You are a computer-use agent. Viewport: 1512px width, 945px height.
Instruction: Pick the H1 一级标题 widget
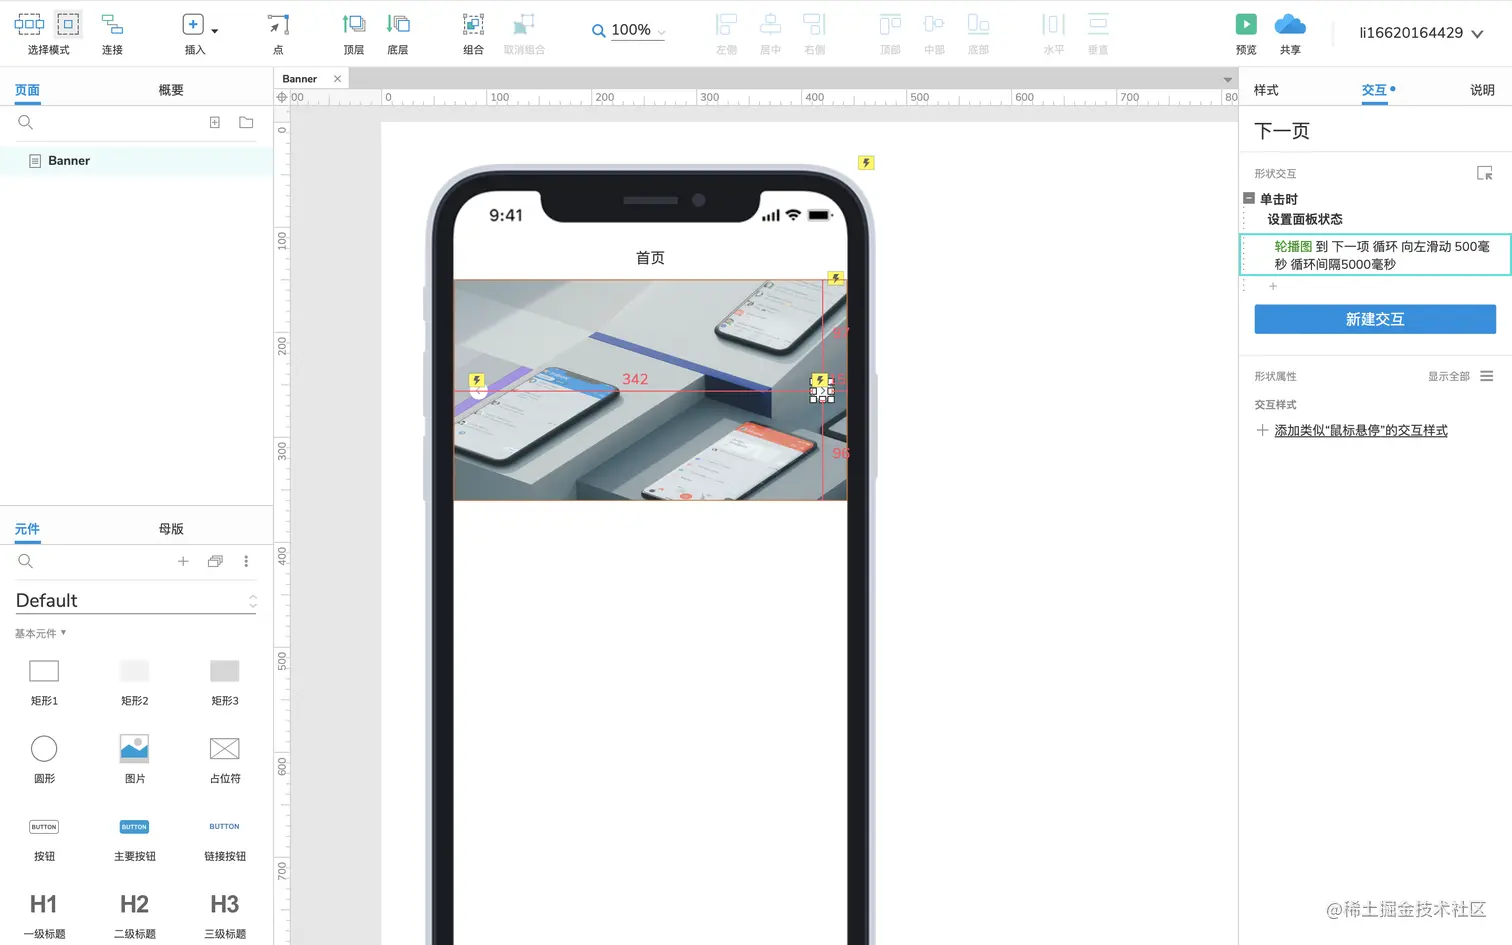[x=44, y=915]
